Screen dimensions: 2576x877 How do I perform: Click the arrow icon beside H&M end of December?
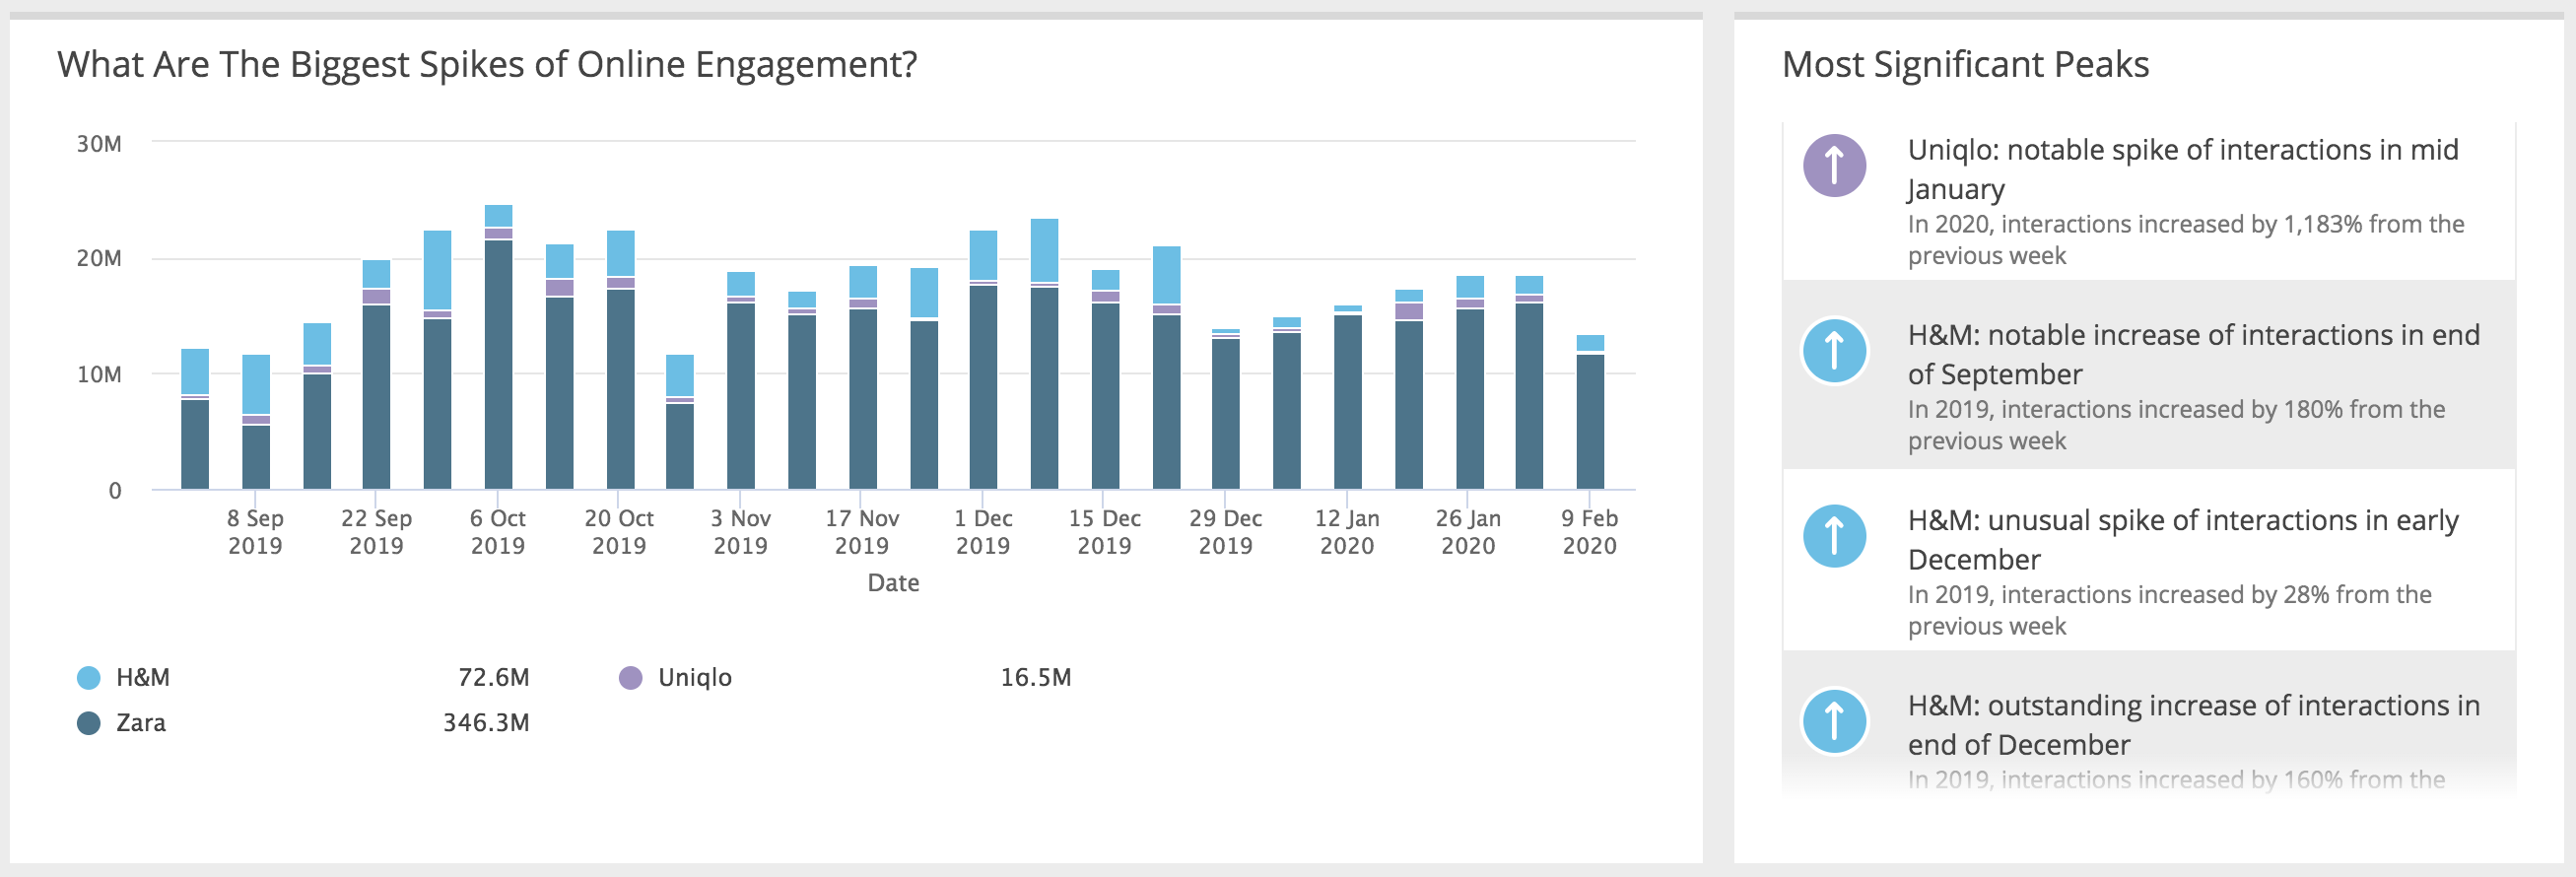pyautogui.click(x=1834, y=721)
